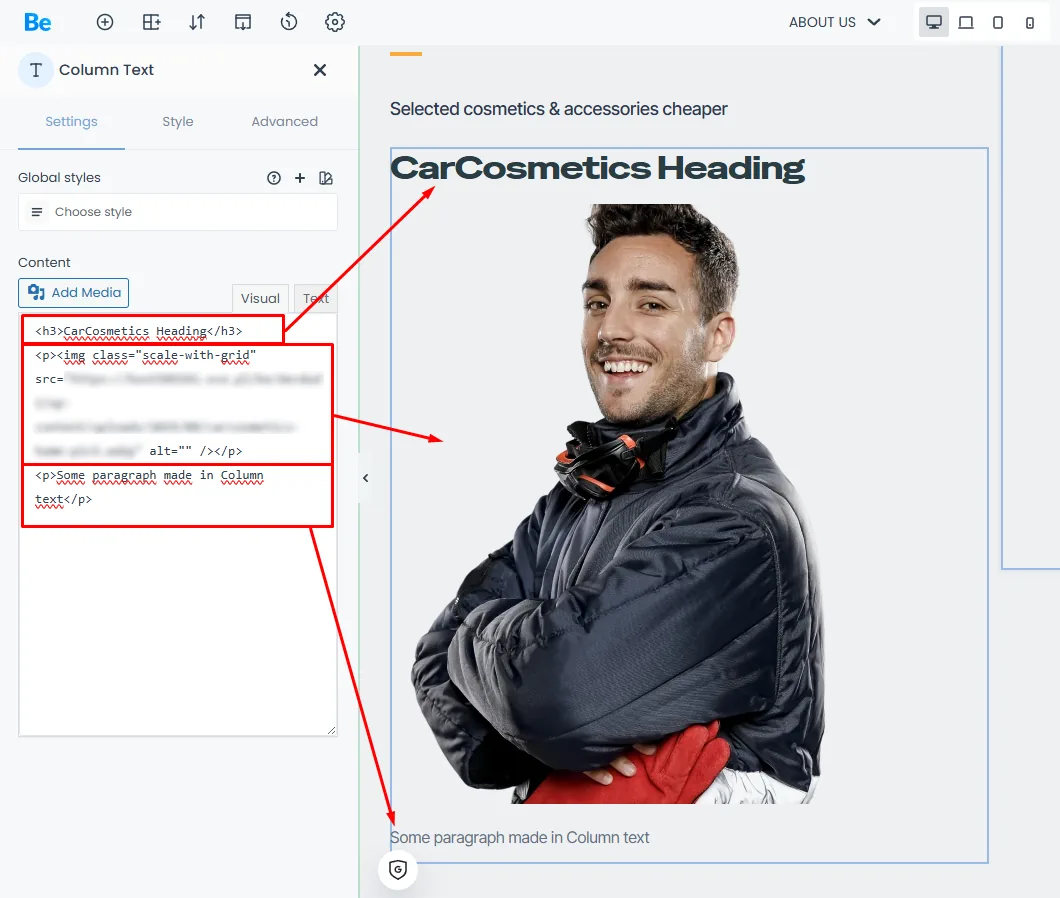Viewport: 1060px width, 898px height.
Task: Click 'Selected cosmetics & accessories cheaper' text
Action: [558, 109]
